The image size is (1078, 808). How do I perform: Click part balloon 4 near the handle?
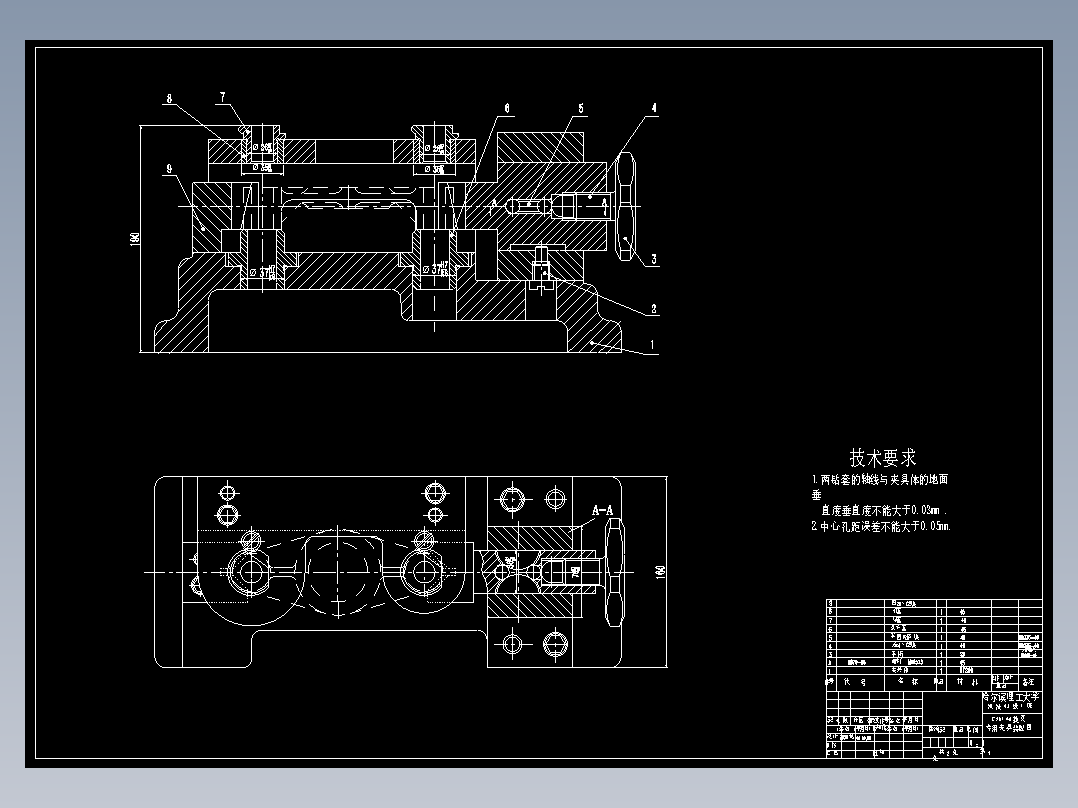(x=652, y=108)
